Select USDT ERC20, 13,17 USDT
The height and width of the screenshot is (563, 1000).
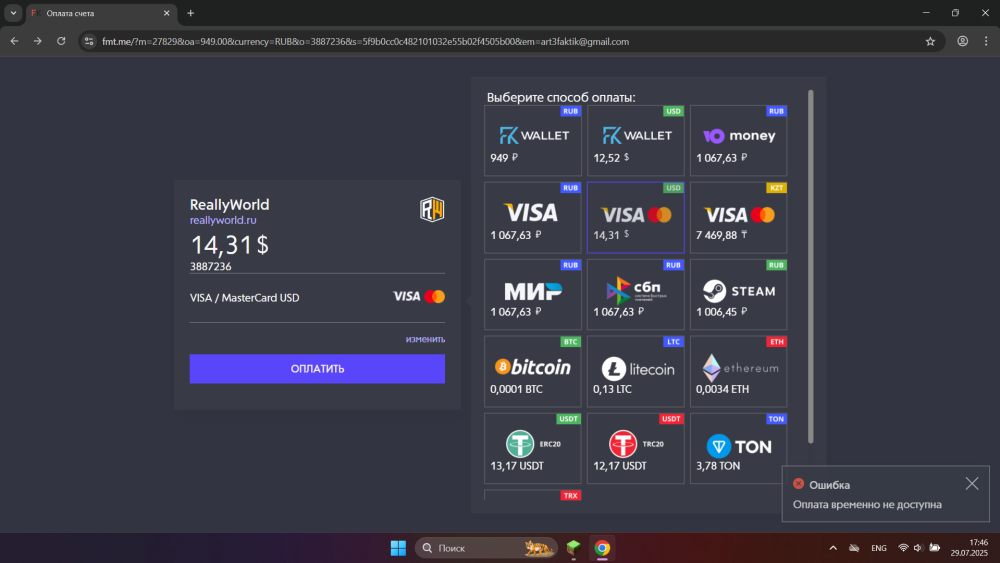533,448
